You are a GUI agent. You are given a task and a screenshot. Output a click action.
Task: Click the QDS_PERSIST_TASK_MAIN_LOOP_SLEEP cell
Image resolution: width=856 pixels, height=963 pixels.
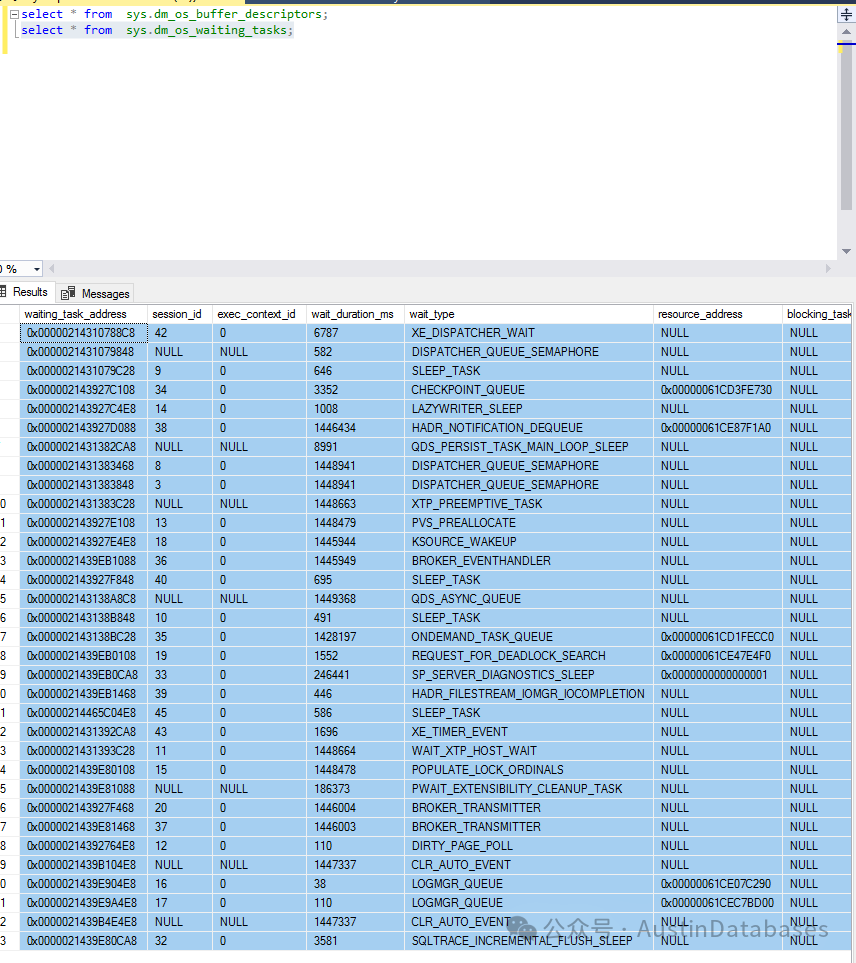click(529, 447)
